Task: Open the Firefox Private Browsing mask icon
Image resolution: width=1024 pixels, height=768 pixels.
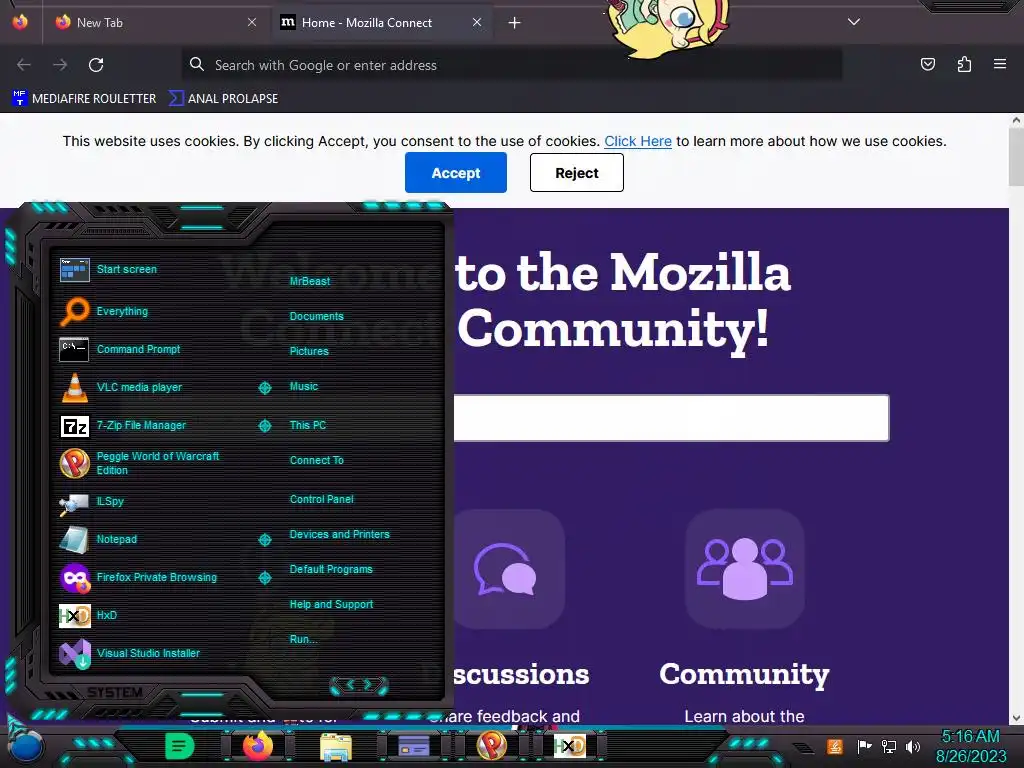Action: click(74, 578)
